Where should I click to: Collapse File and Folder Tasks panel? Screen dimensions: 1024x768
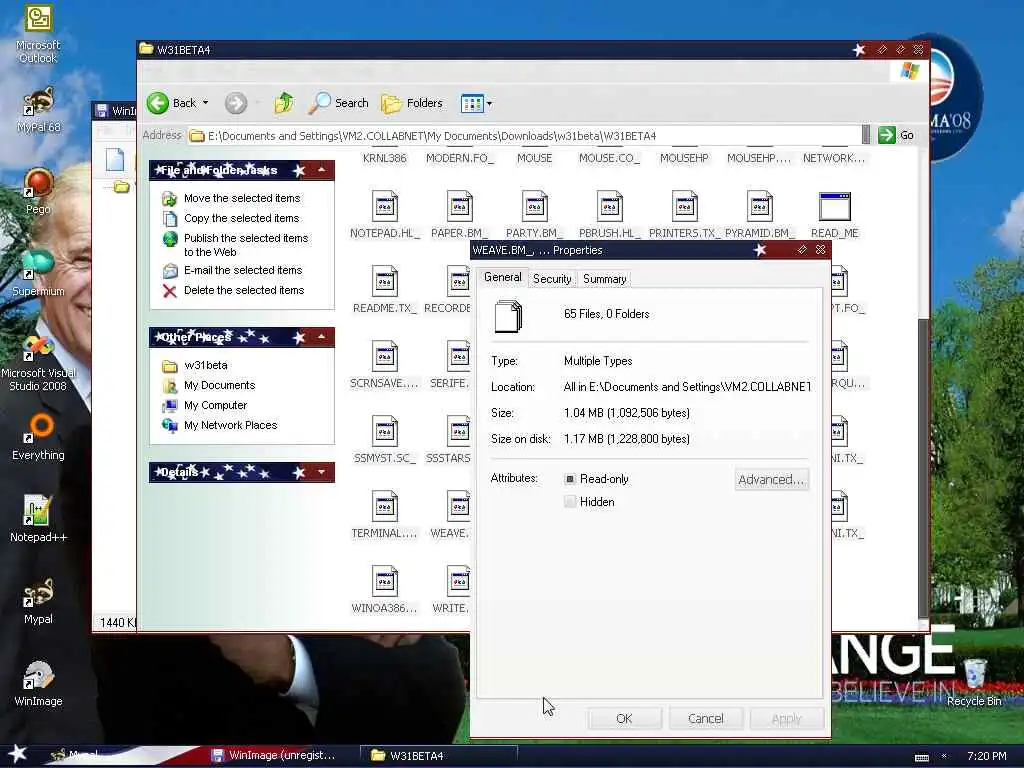(321, 170)
